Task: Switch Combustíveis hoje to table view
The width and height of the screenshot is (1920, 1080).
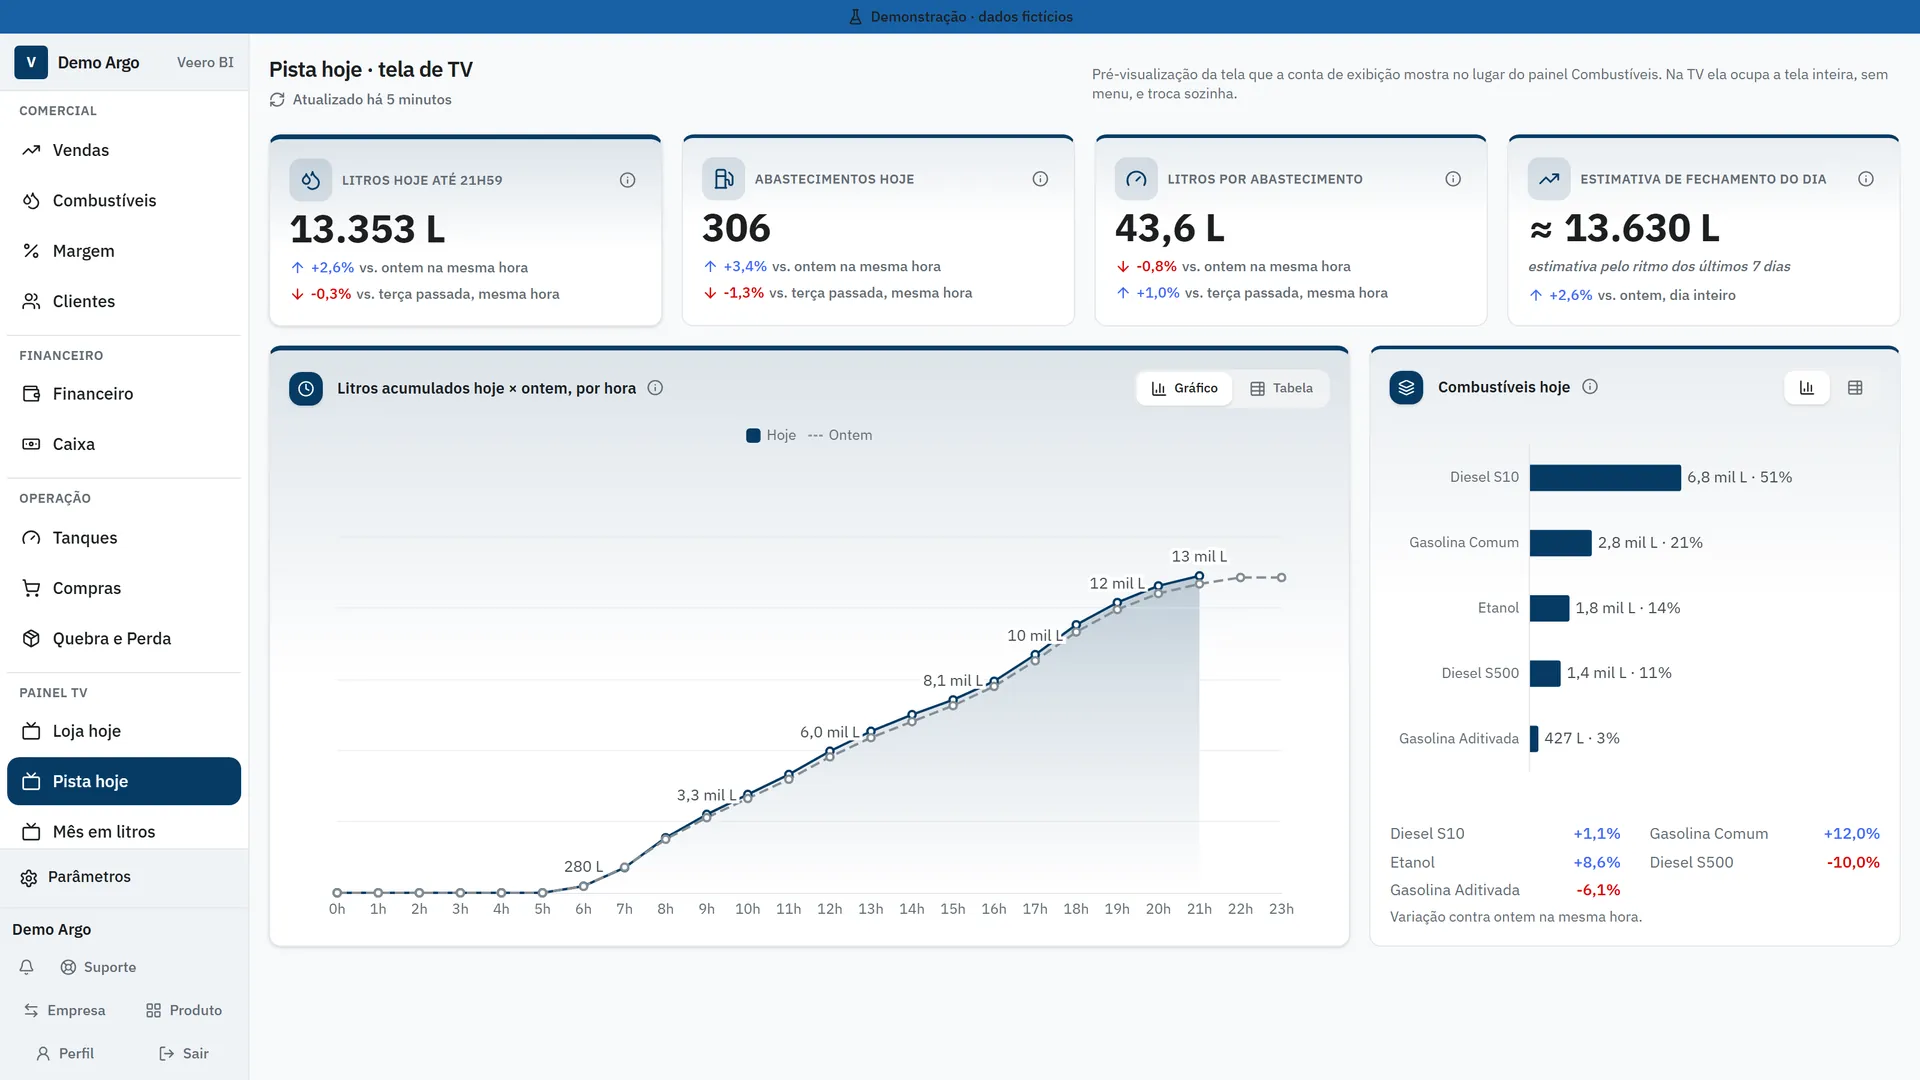Action: click(x=1855, y=388)
